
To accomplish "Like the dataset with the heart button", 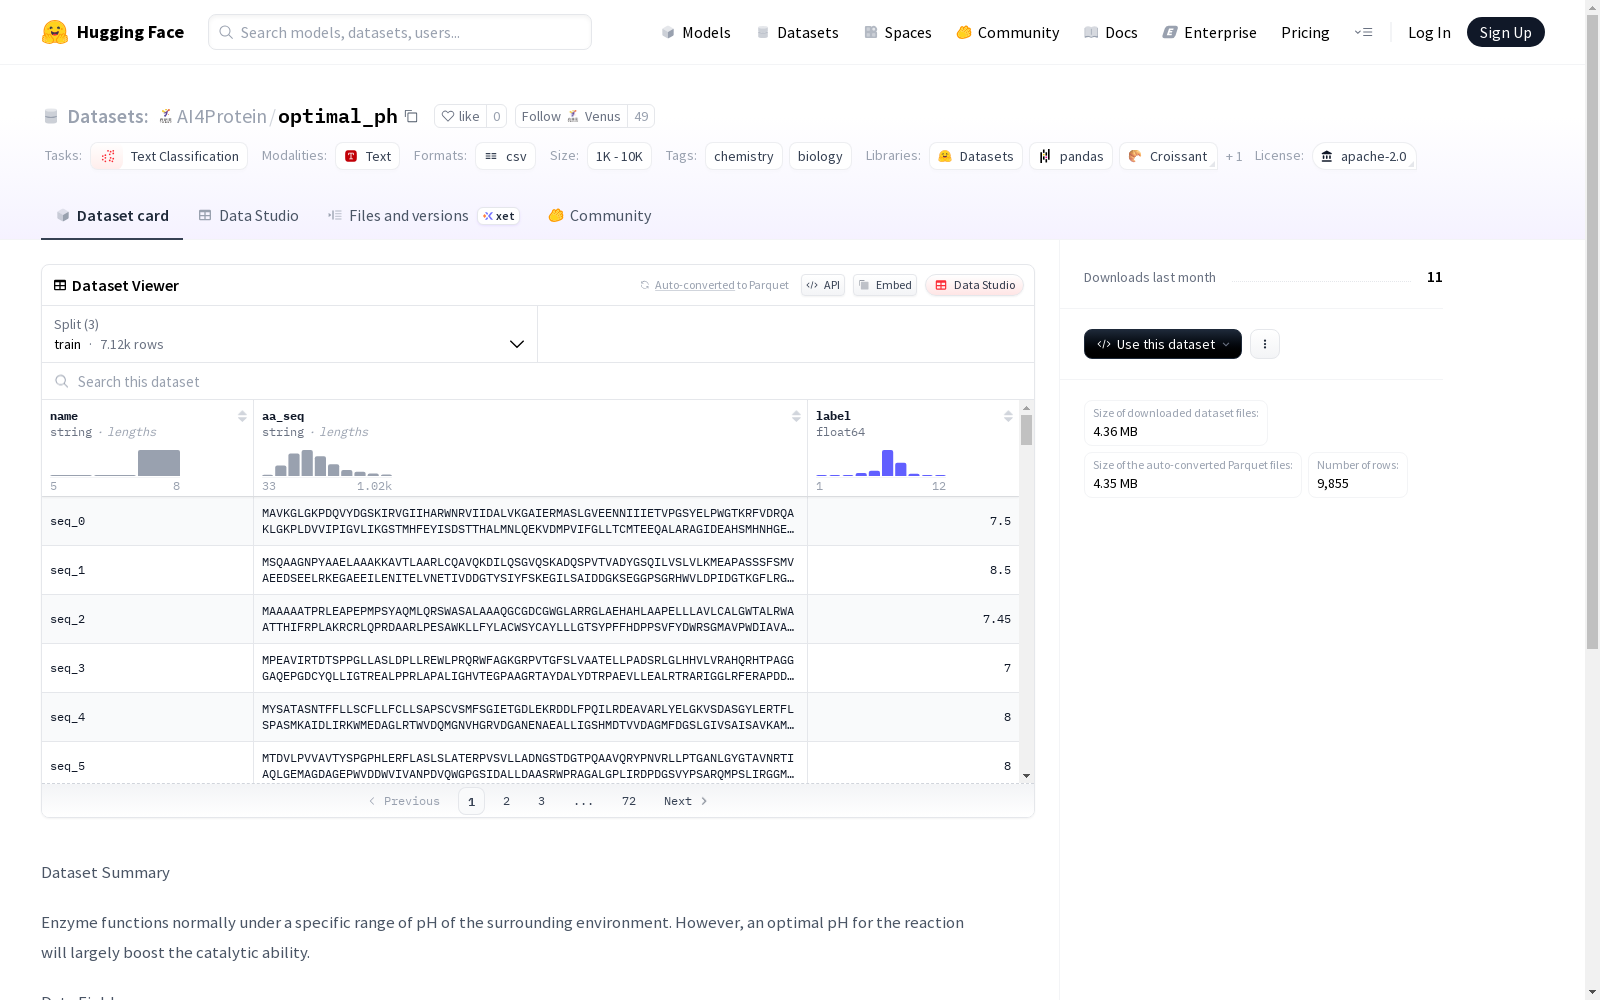I will (x=460, y=116).
